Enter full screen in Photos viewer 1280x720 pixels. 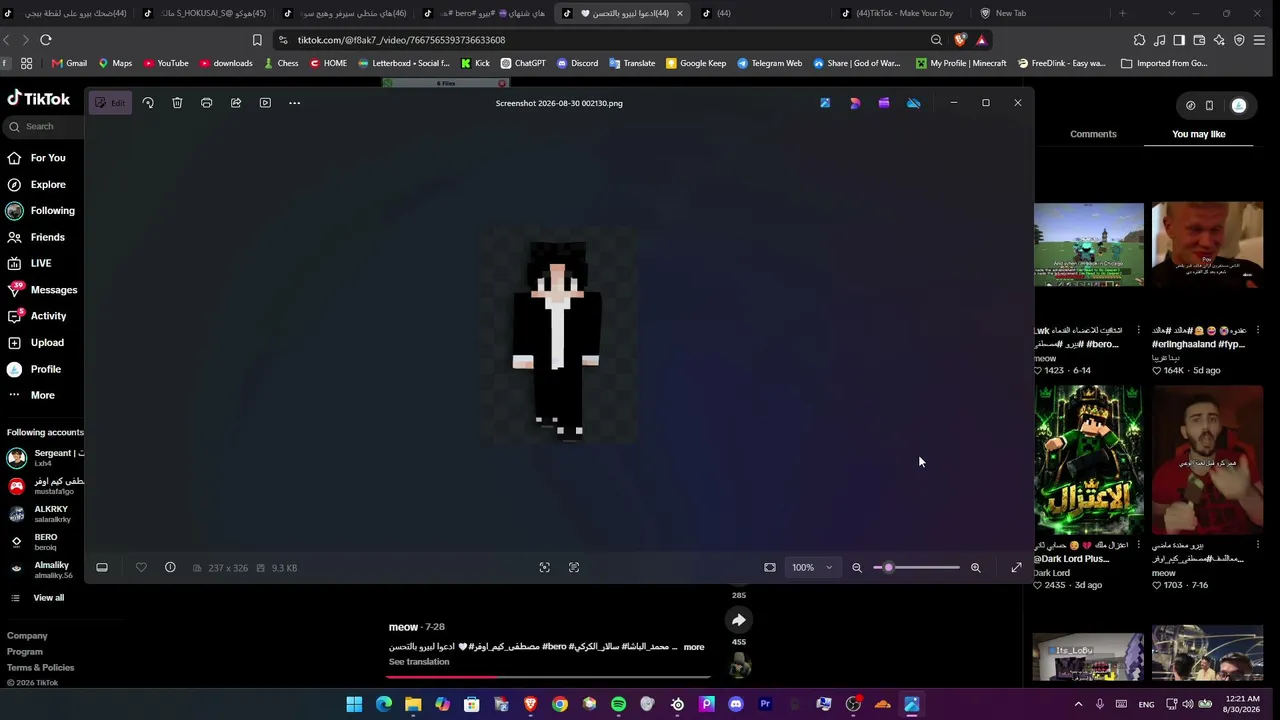click(x=1016, y=568)
